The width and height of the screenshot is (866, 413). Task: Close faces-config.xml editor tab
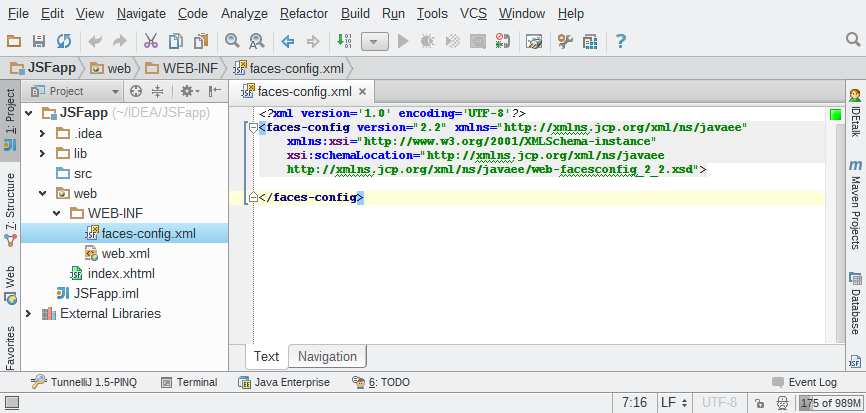pos(362,92)
